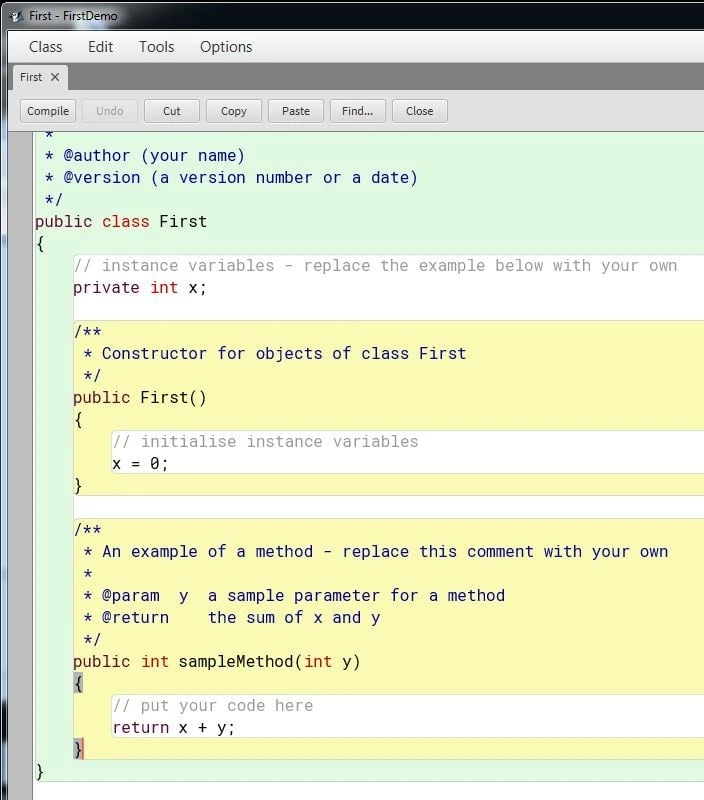The width and height of the screenshot is (704, 800).
Task: Click the Cut button
Action: tap(172, 111)
